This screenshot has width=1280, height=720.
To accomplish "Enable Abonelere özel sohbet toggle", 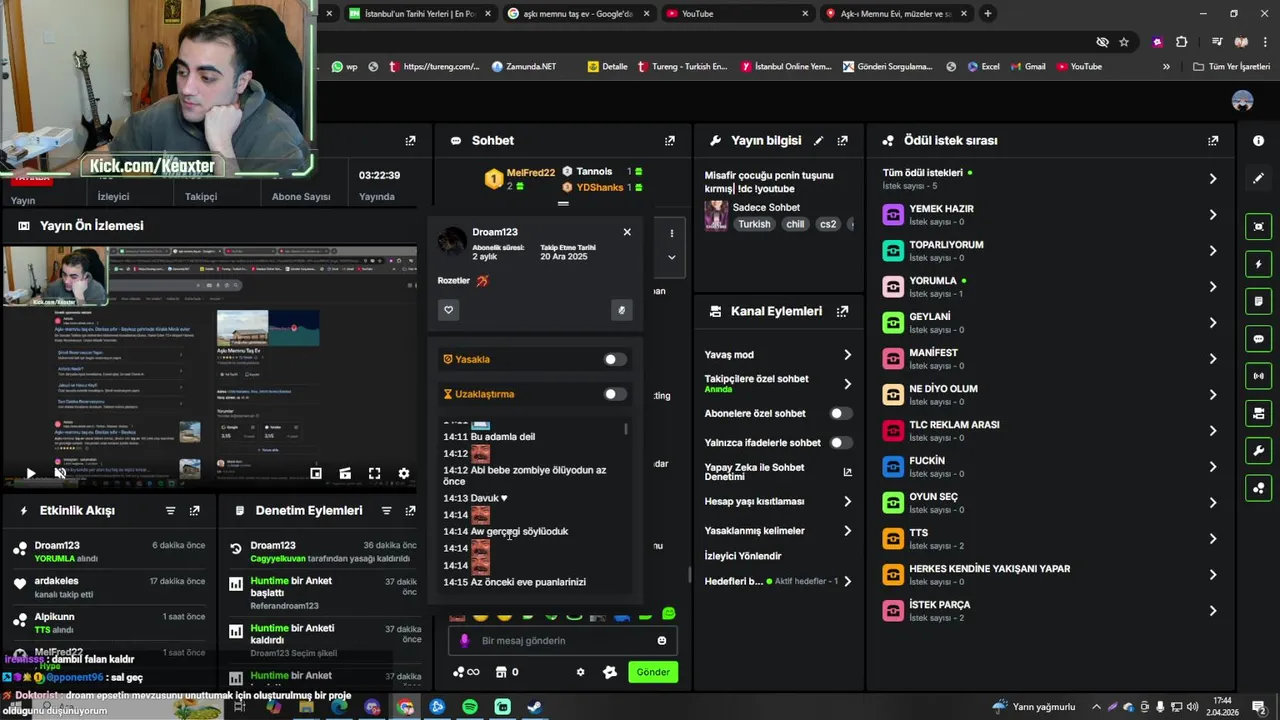I will 841,413.
